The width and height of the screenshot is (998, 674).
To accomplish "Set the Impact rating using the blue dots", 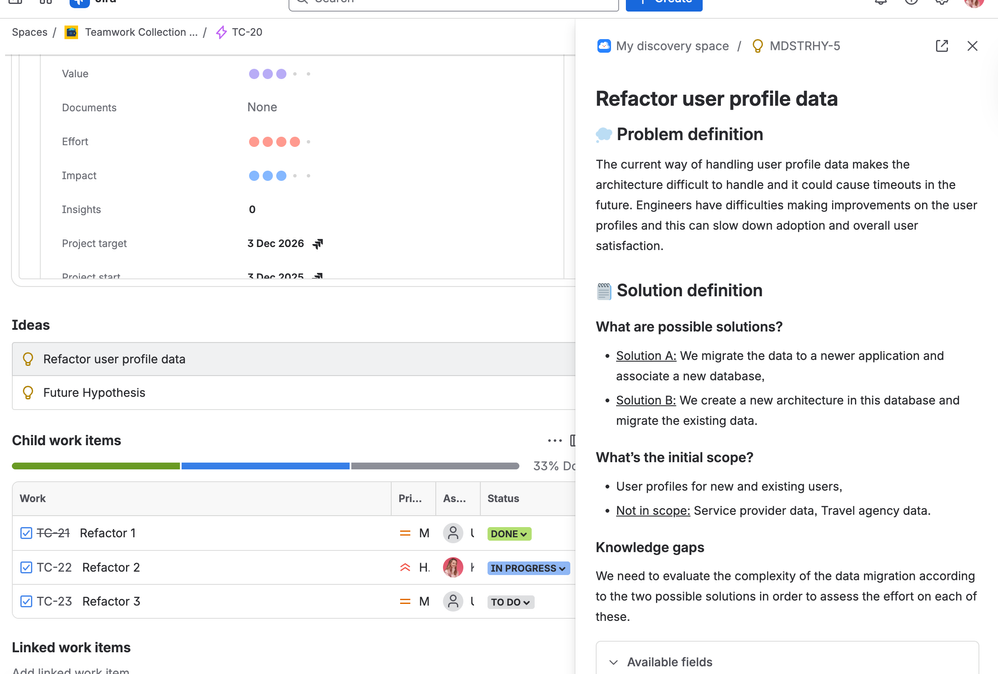I will (279, 176).
